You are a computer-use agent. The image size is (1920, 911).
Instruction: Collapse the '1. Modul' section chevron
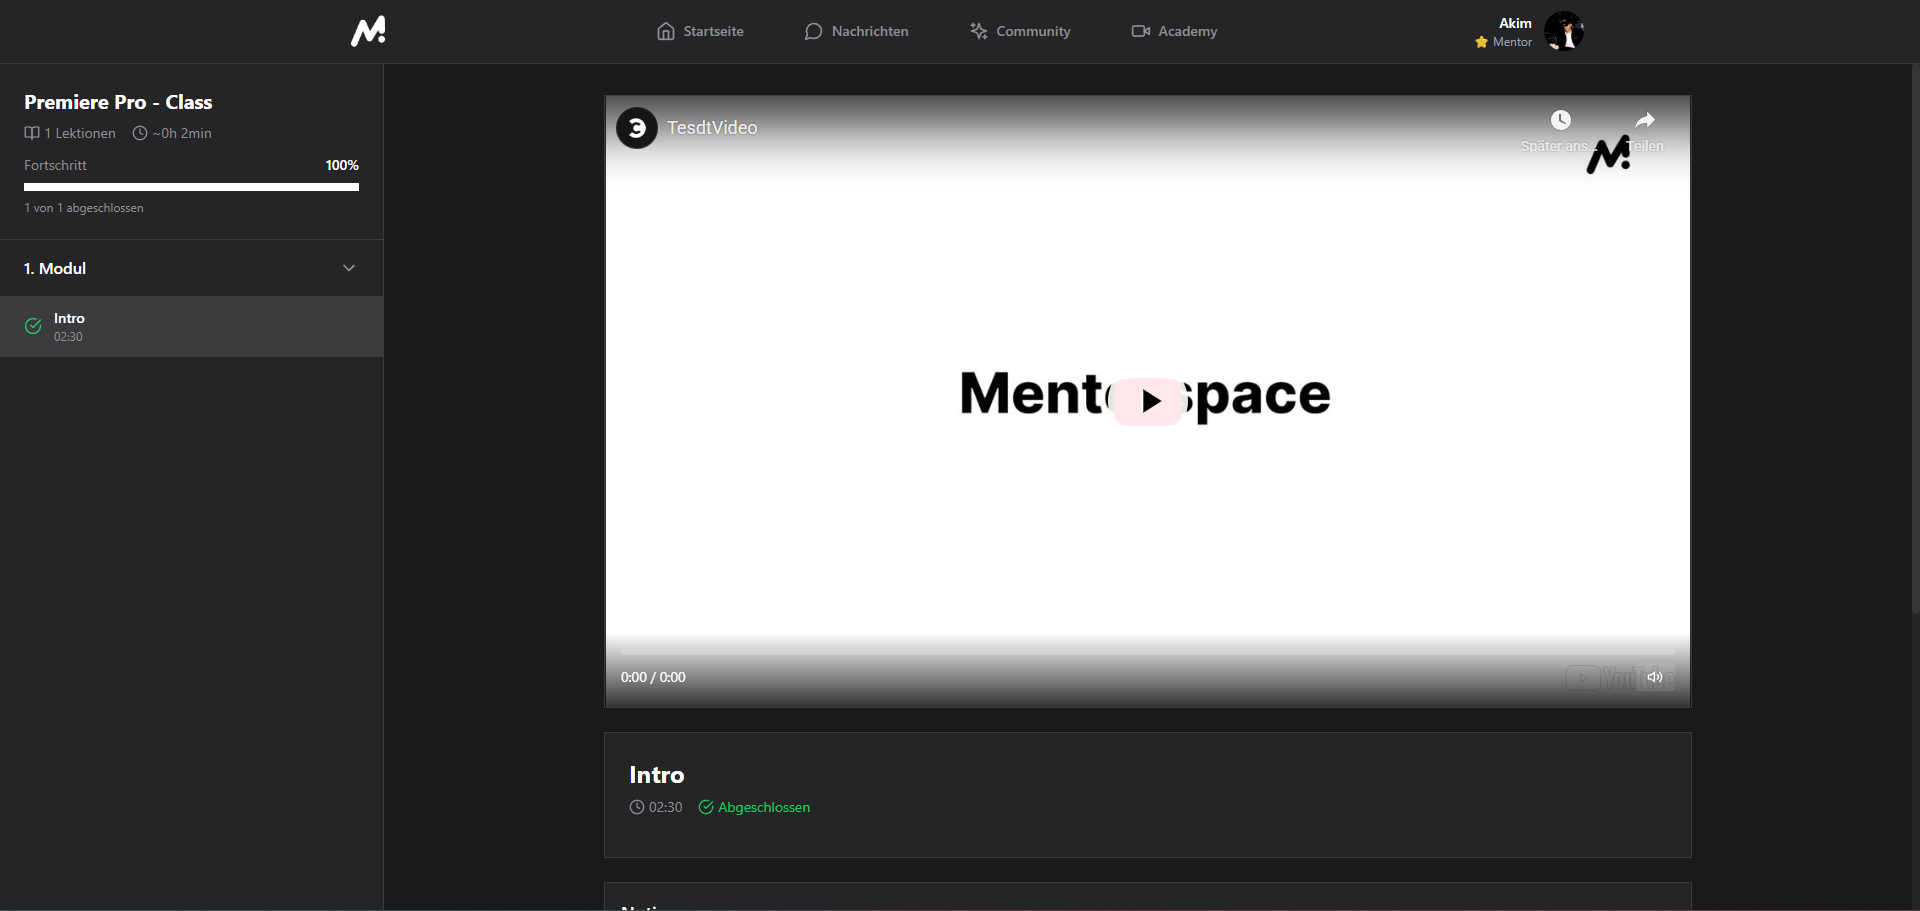point(349,268)
